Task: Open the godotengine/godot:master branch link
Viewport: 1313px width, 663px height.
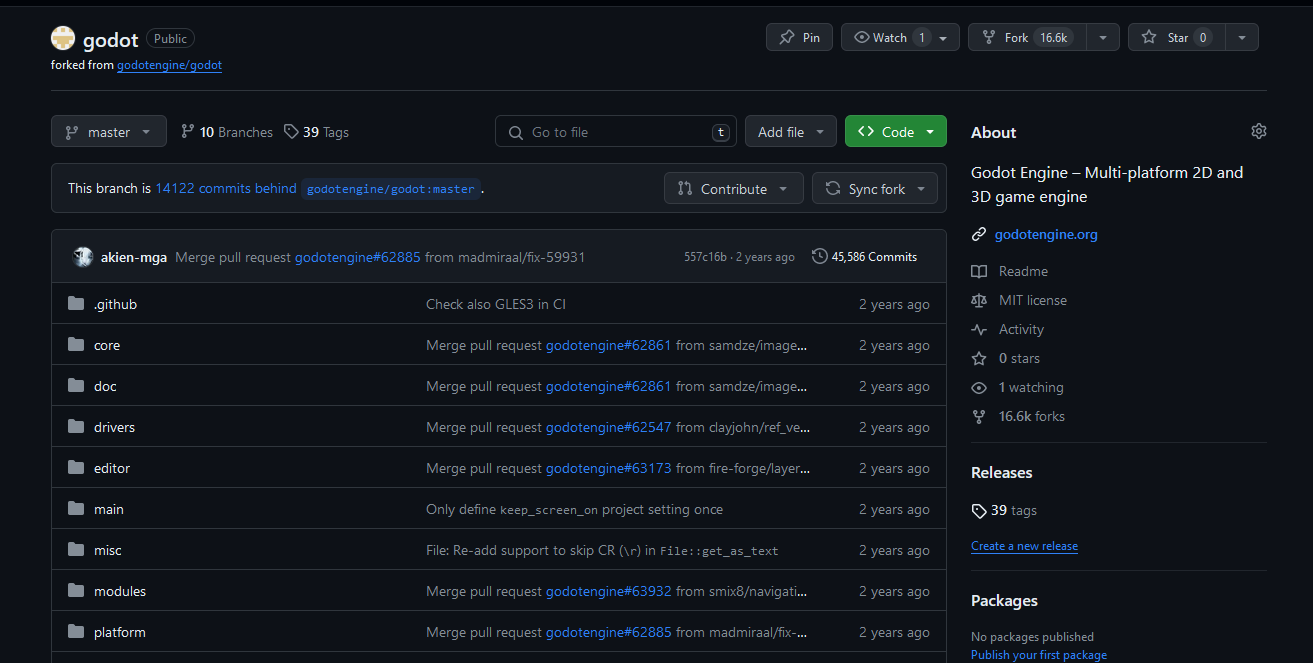Action: coord(391,189)
